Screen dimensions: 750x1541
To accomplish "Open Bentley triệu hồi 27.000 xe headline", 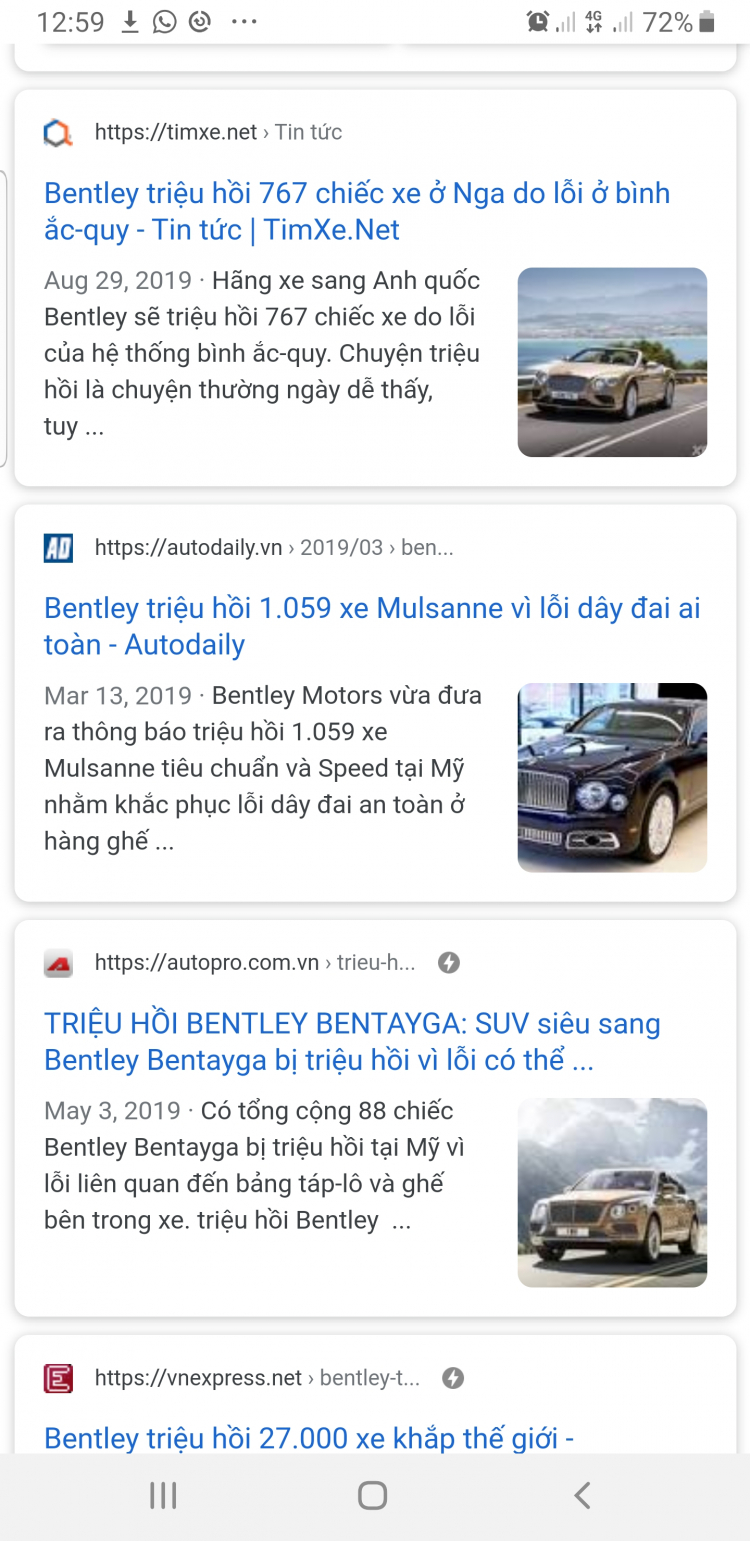I will coord(309,1438).
